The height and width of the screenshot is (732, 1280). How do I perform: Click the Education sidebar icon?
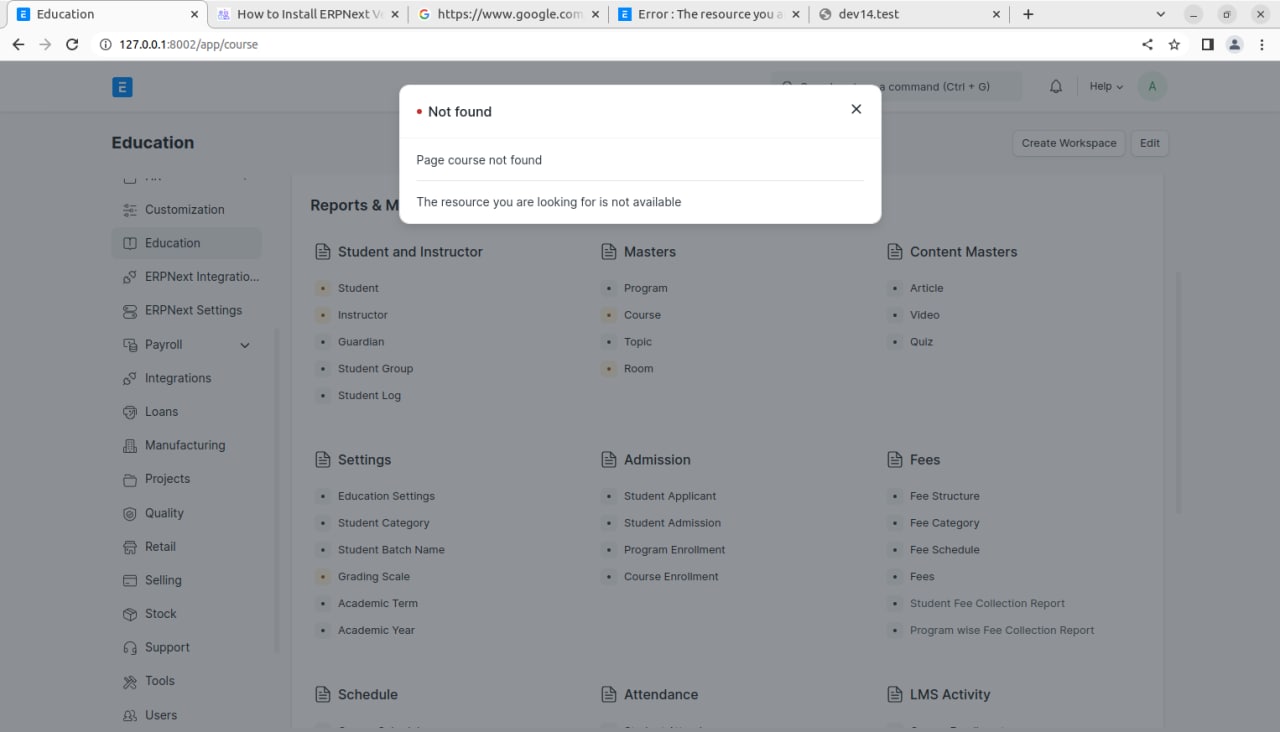click(129, 243)
